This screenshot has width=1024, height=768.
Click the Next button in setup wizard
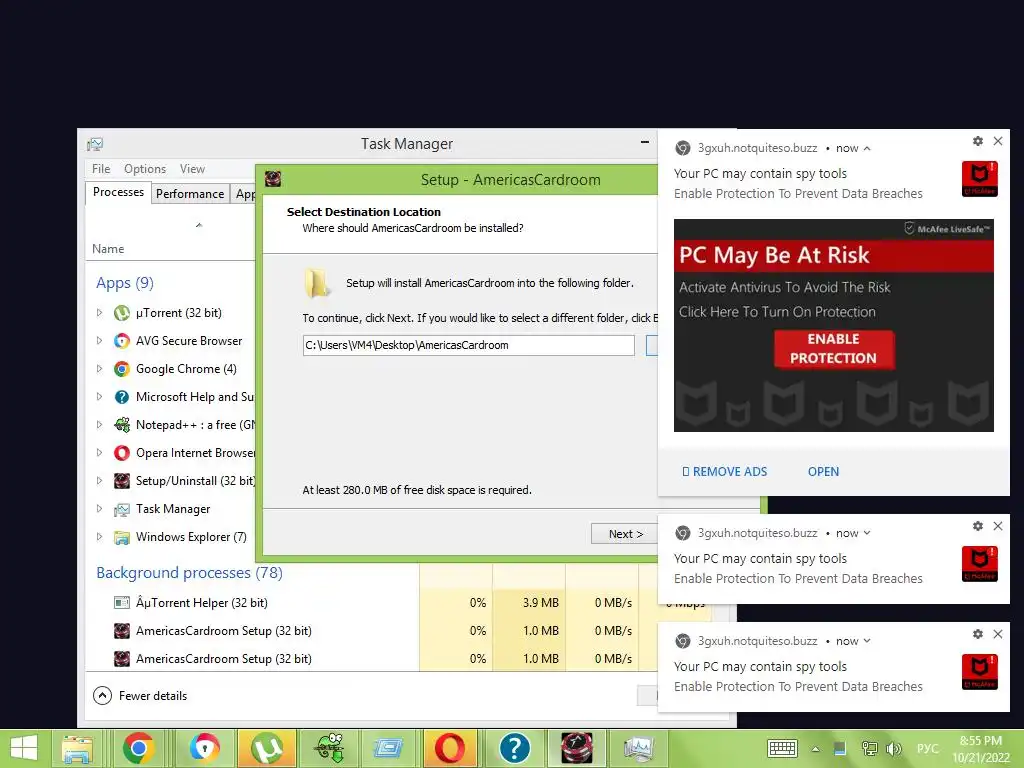(x=625, y=534)
